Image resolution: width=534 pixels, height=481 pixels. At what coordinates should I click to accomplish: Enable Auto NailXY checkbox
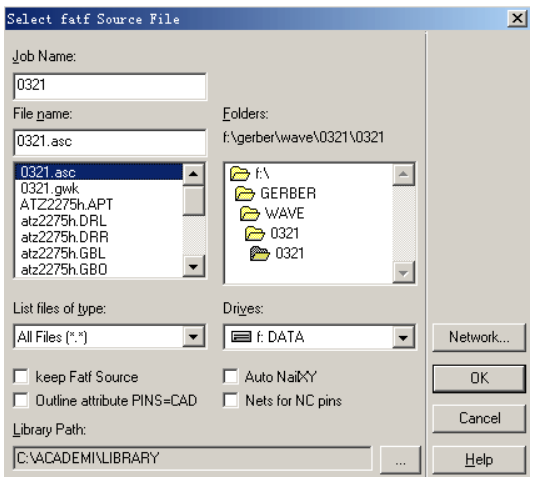coord(231,377)
